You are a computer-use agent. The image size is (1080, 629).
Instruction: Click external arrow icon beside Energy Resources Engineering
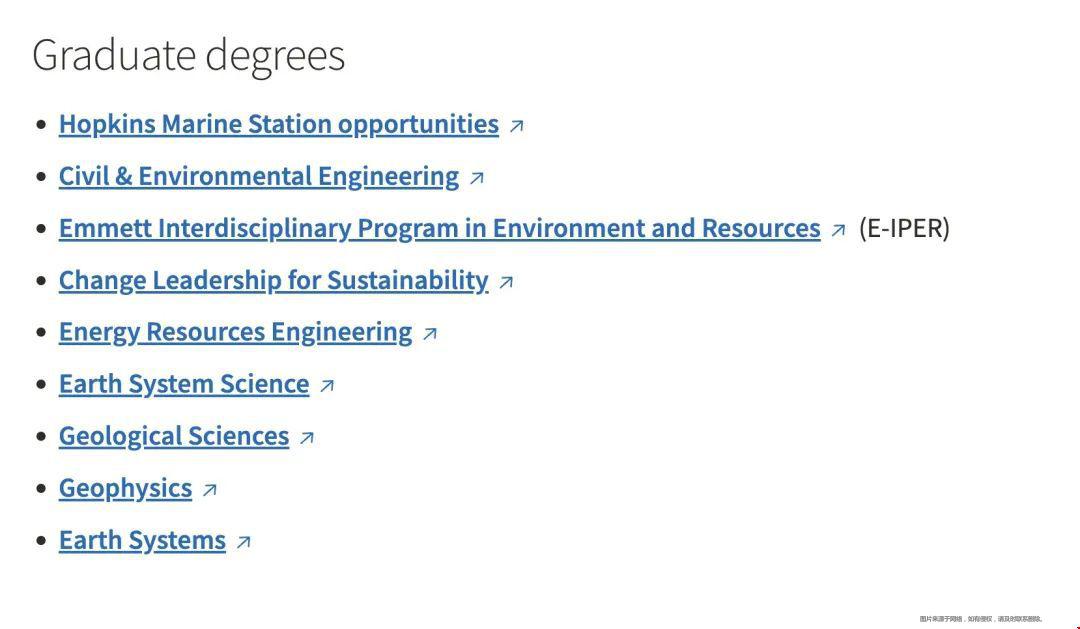click(430, 334)
